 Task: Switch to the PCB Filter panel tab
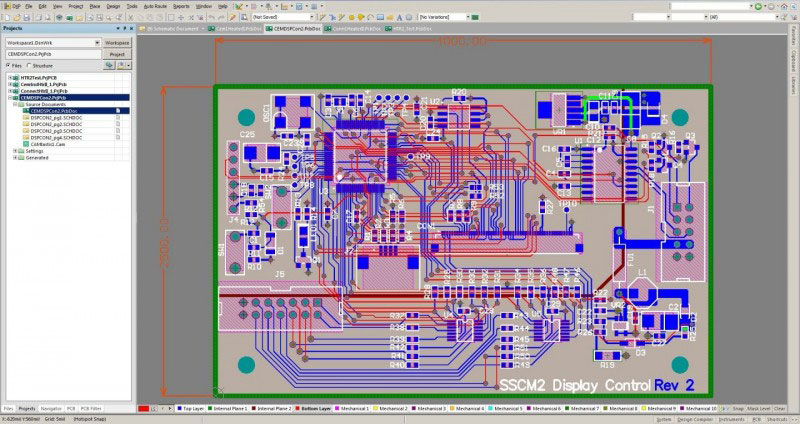tap(91, 409)
